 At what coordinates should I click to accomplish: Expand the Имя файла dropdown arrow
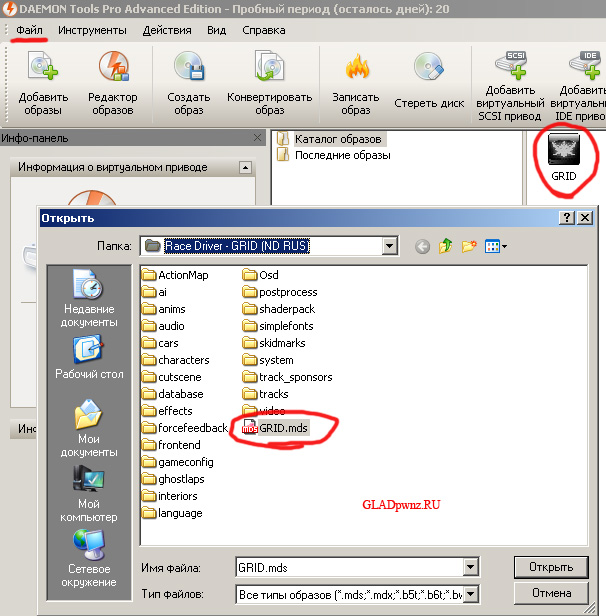pyautogui.click(x=470, y=567)
